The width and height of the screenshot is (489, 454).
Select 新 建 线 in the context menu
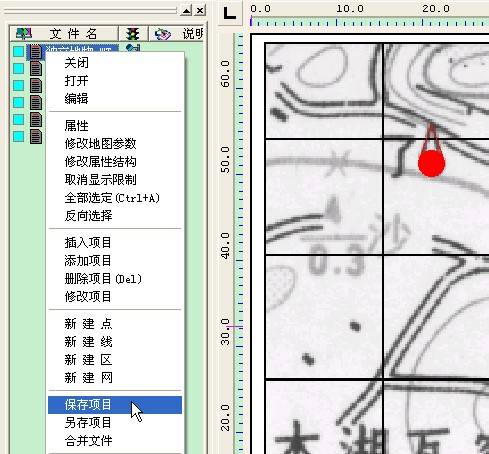pos(88,342)
